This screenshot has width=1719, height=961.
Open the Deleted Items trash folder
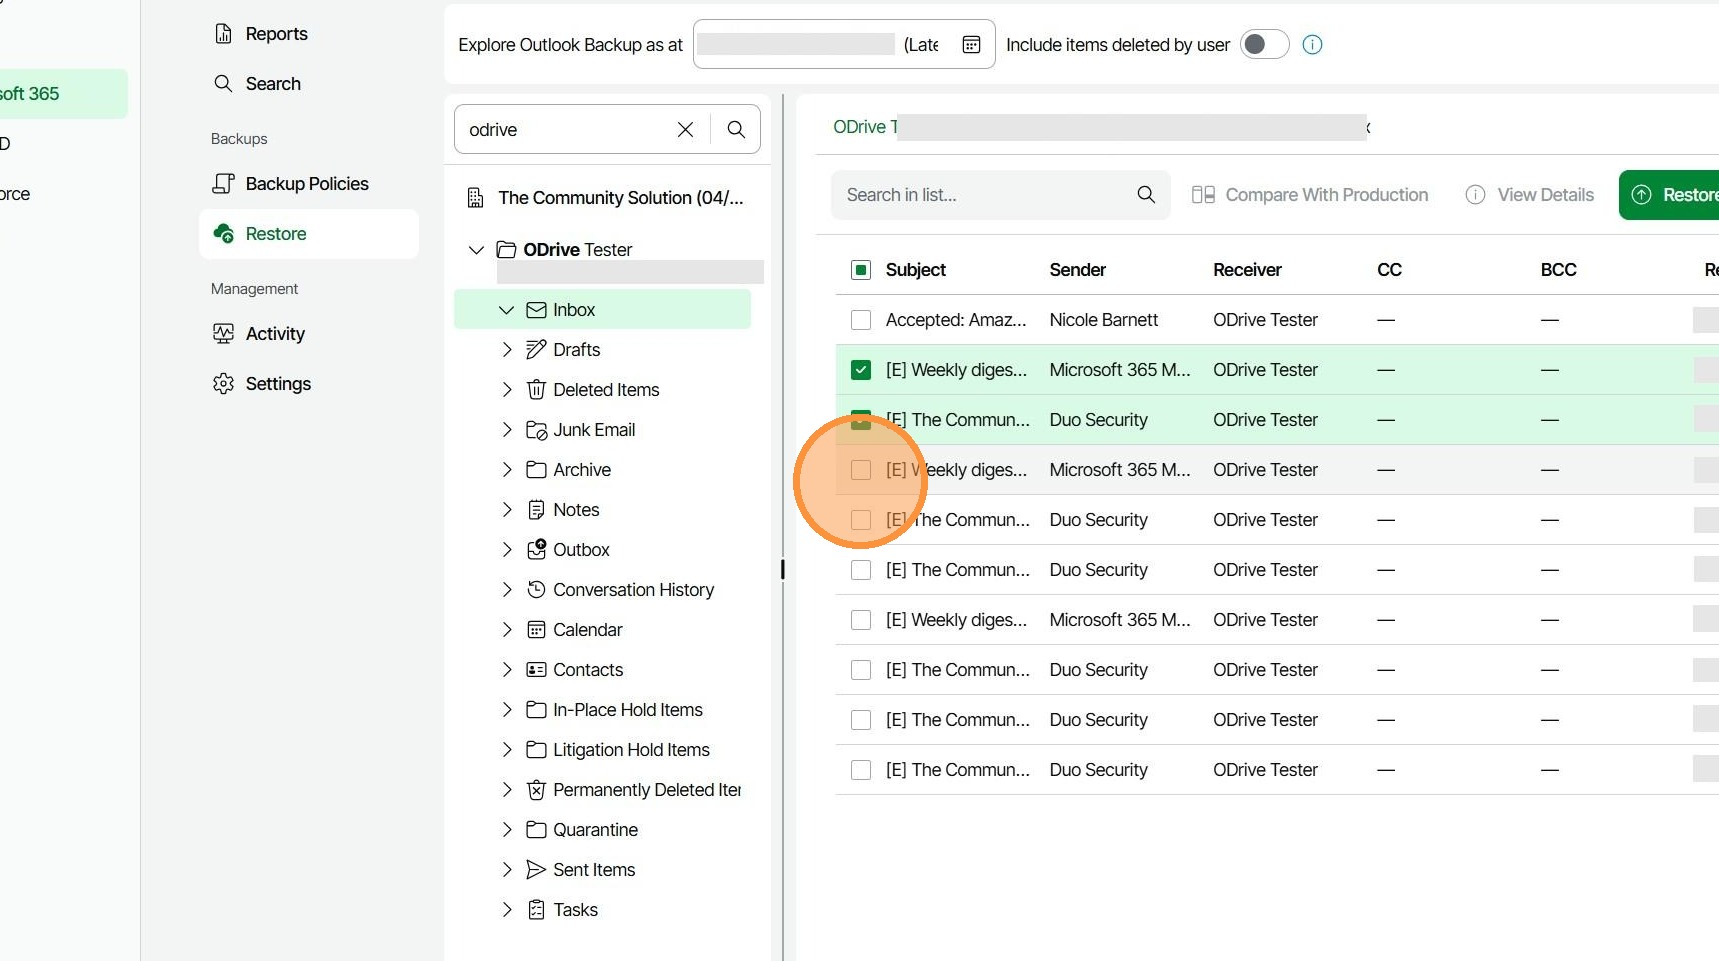[605, 390]
